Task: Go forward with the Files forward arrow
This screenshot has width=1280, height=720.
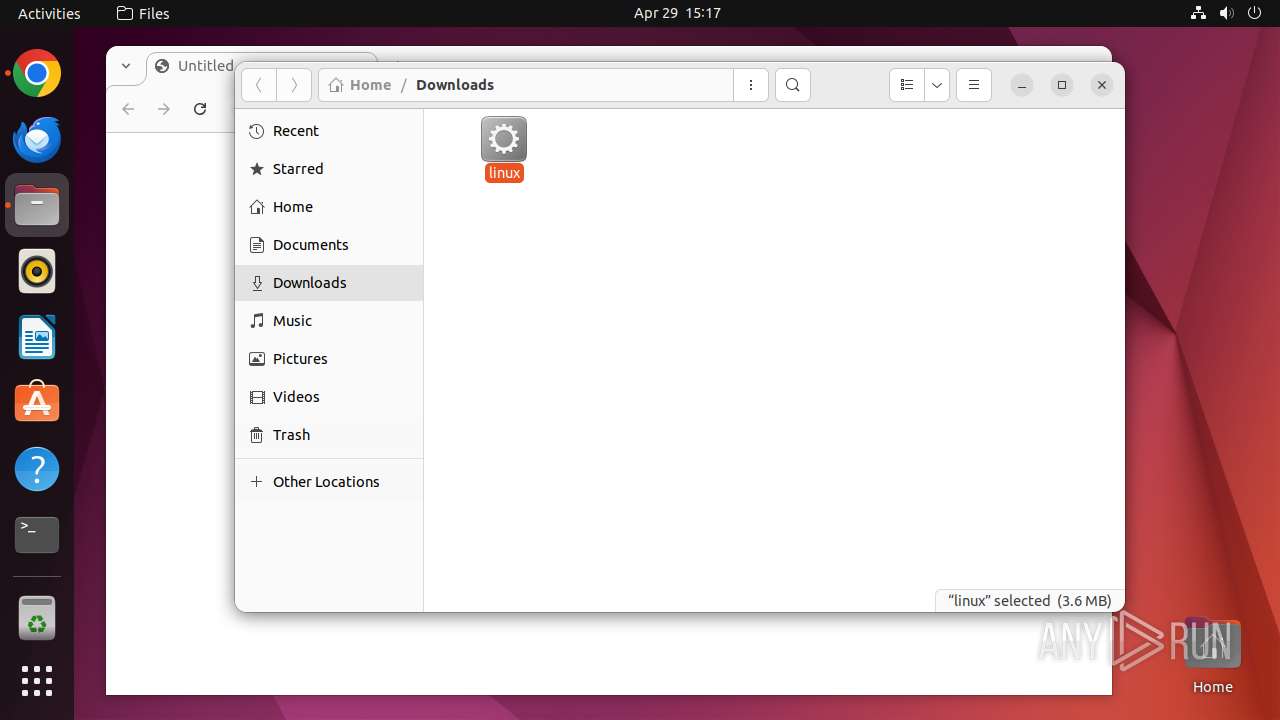Action: click(294, 85)
